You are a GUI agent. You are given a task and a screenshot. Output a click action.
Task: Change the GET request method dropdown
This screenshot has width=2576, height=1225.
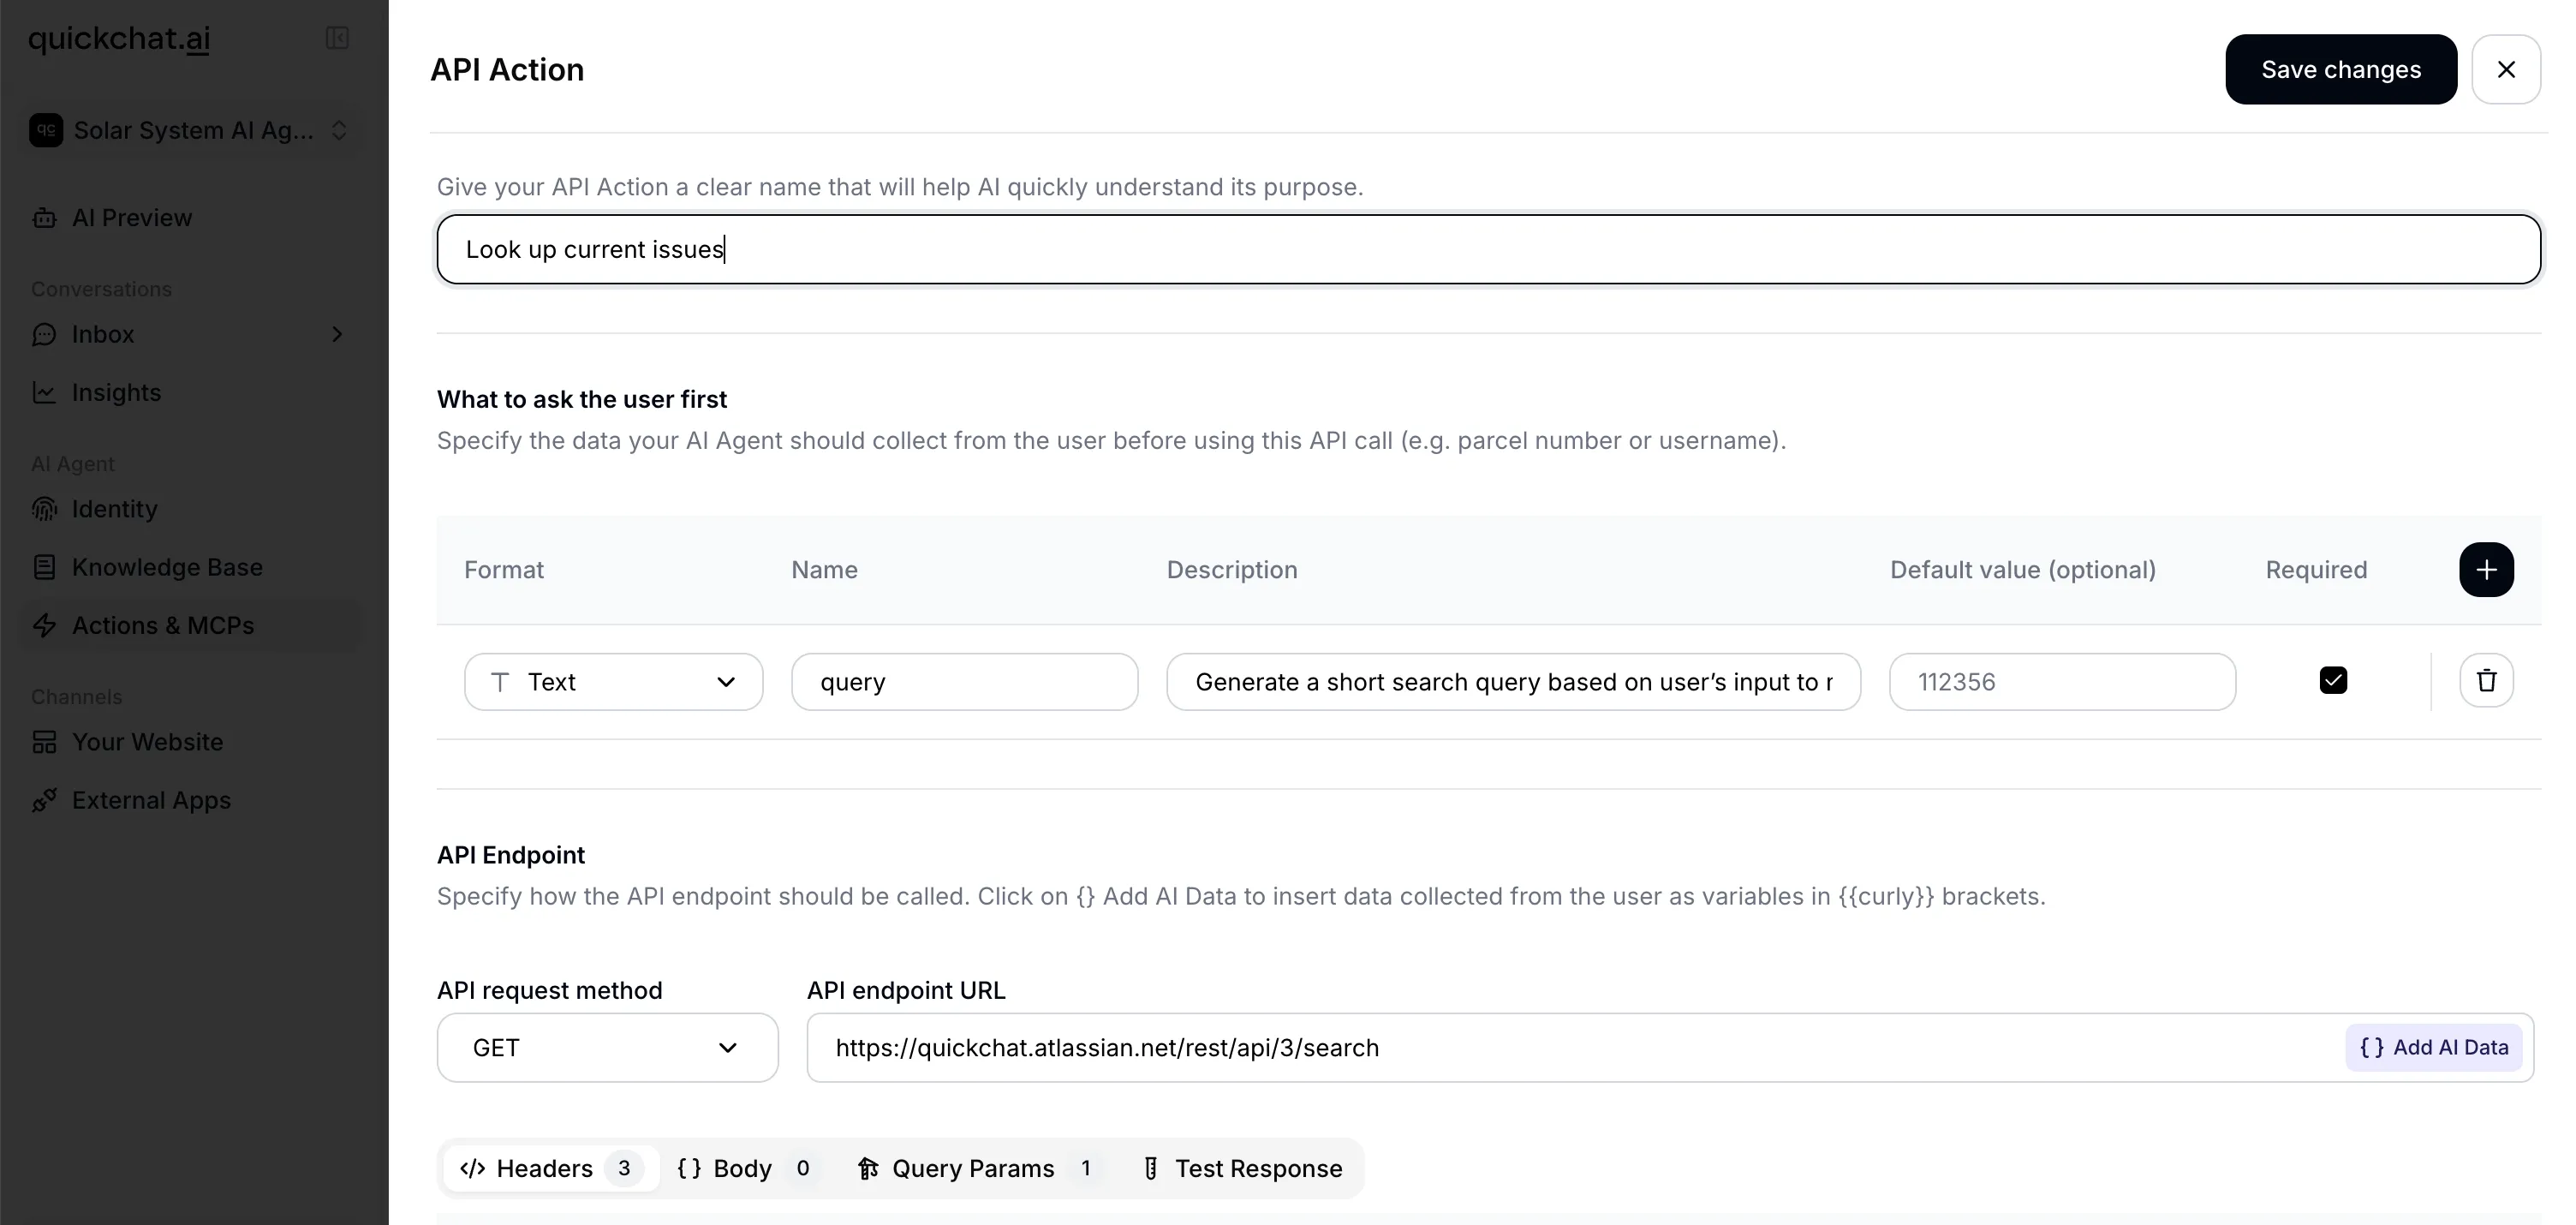607,1048
